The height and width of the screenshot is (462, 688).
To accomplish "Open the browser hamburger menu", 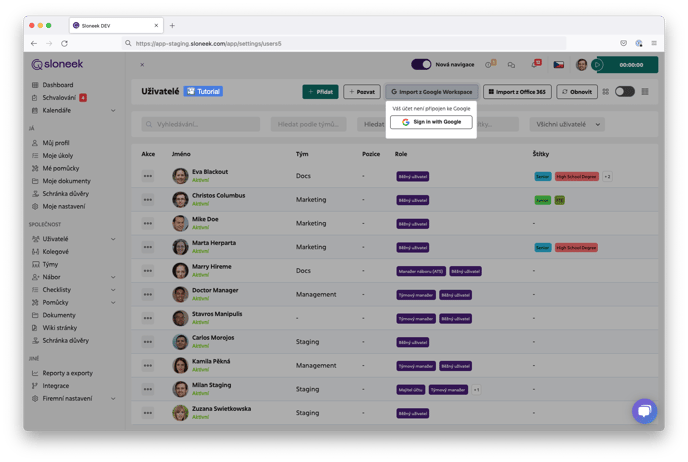I will (654, 43).
